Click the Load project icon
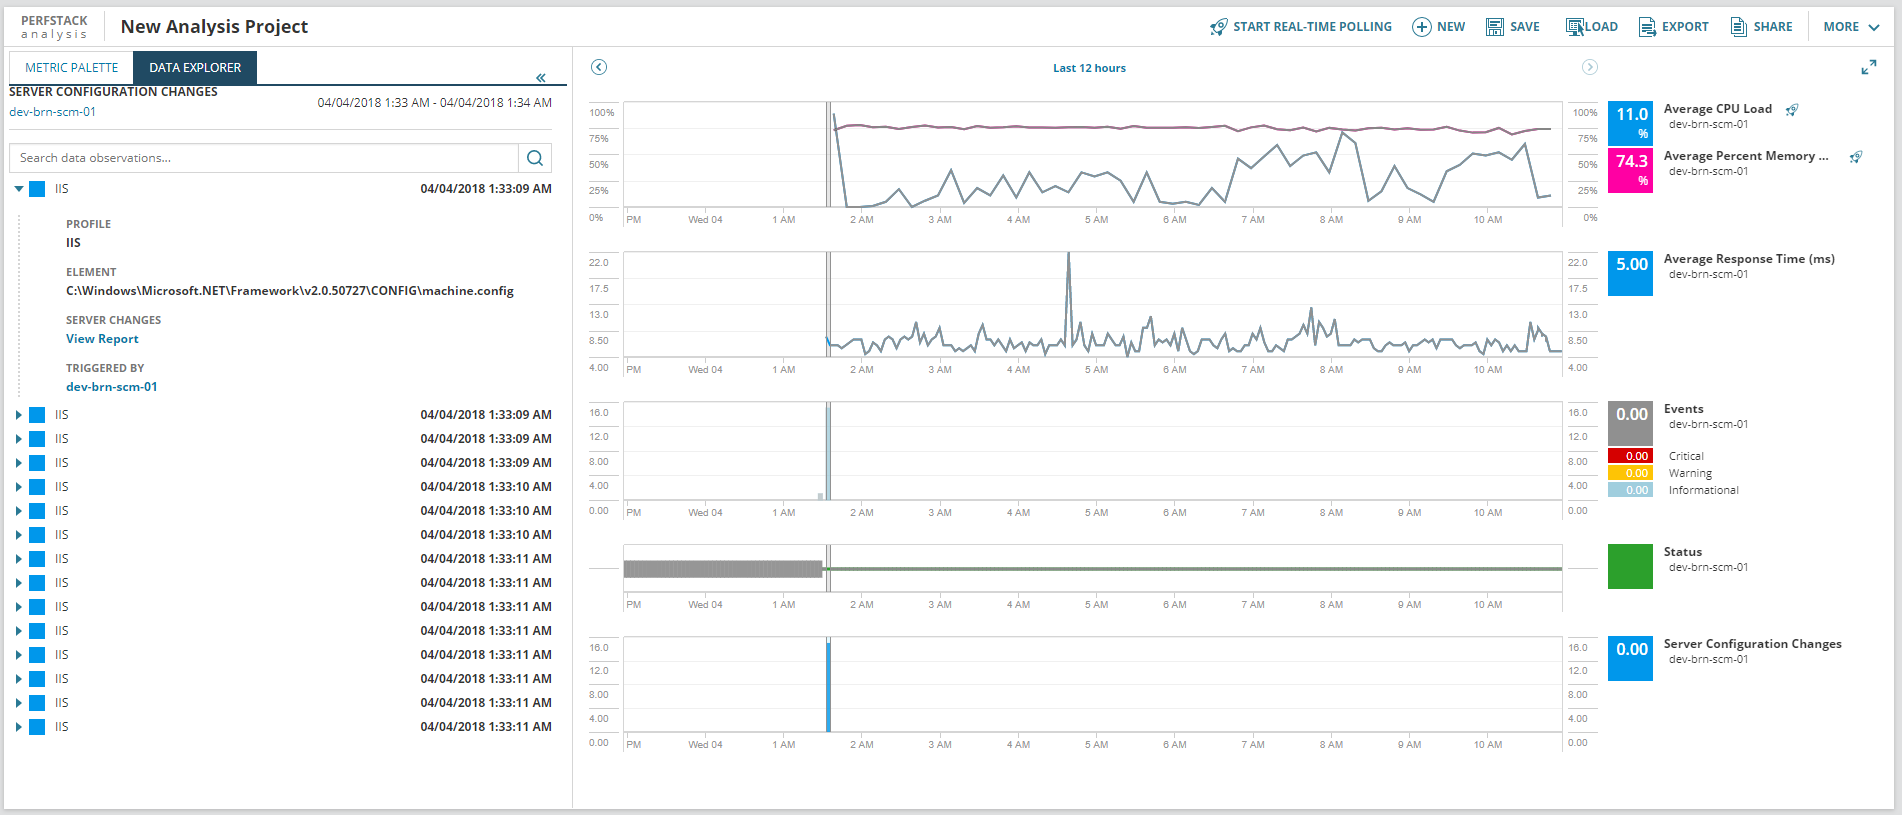The height and width of the screenshot is (815, 1902). tap(1575, 27)
